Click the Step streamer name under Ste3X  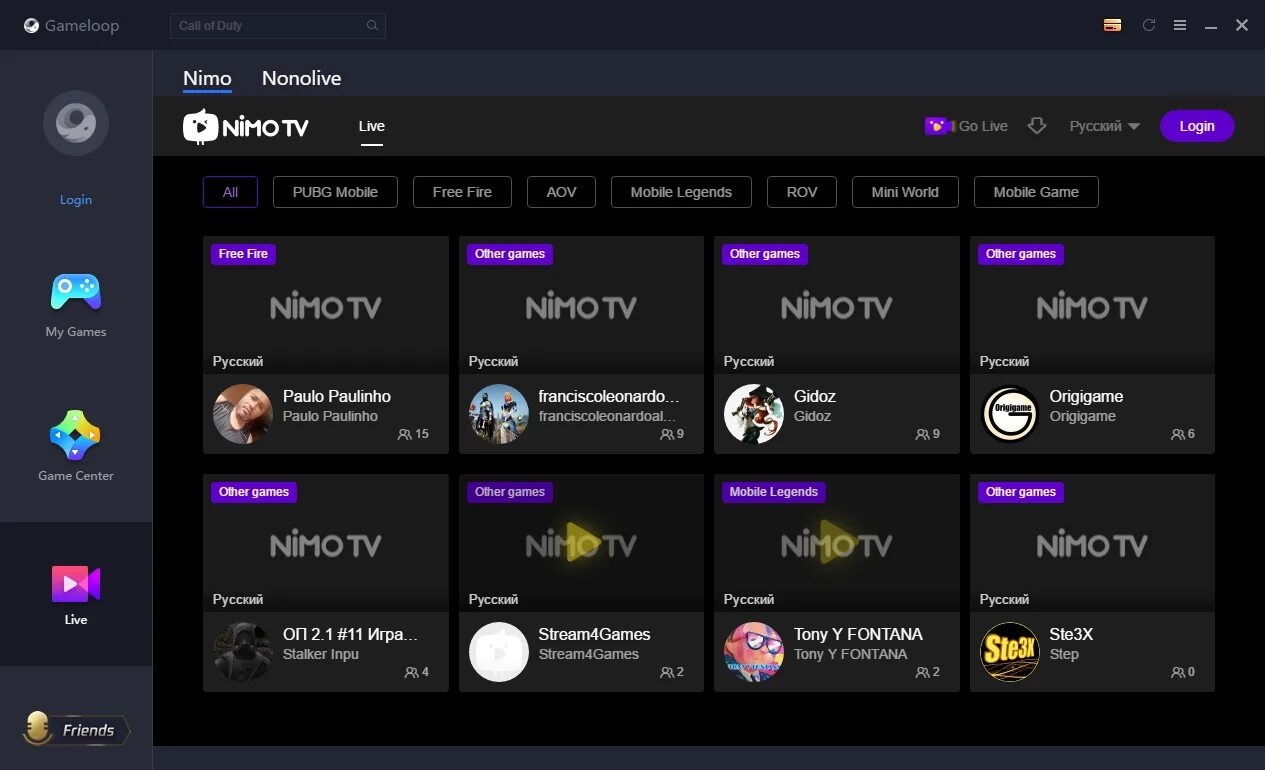coord(1064,654)
